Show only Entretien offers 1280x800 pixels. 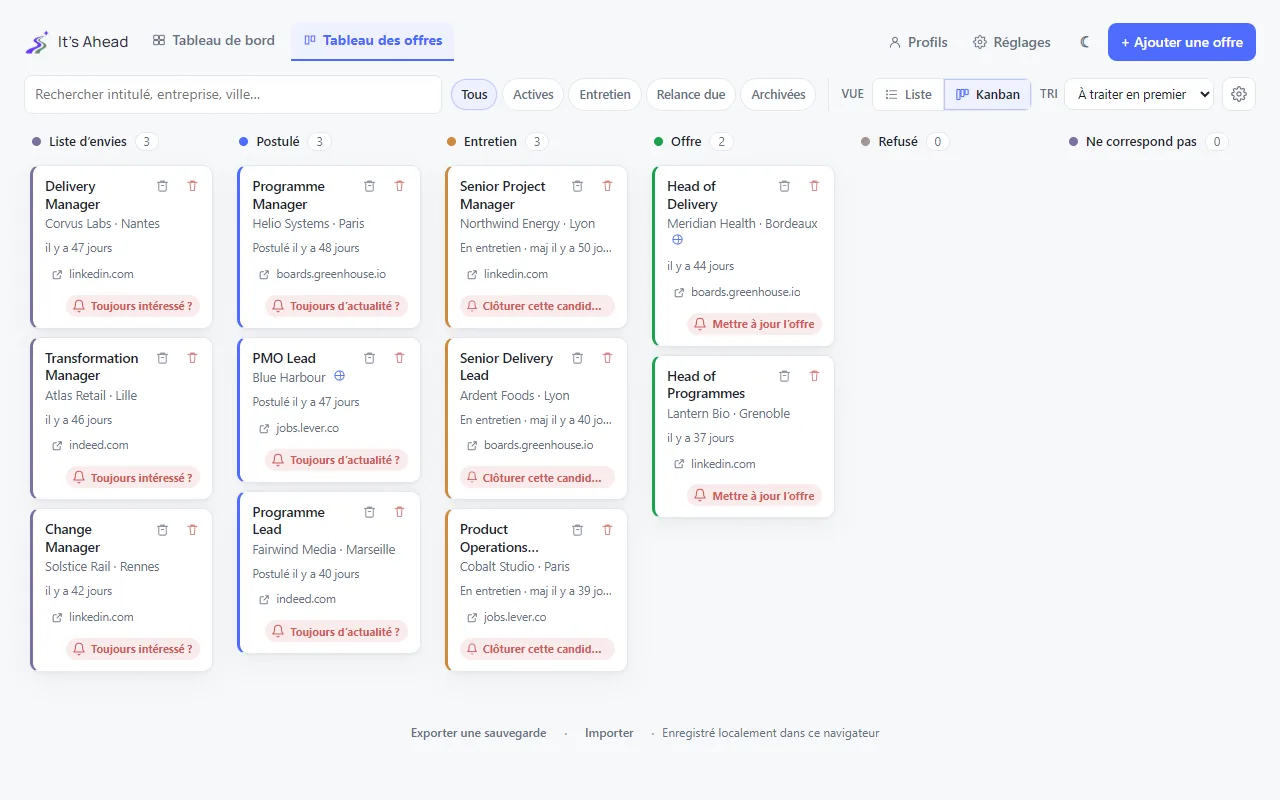[605, 94]
